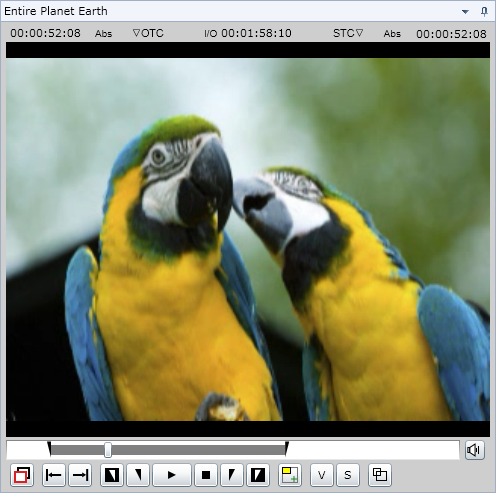This screenshot has height=493, width=496.
Task: Open the STC timecode dropdown
Action: 348,33
